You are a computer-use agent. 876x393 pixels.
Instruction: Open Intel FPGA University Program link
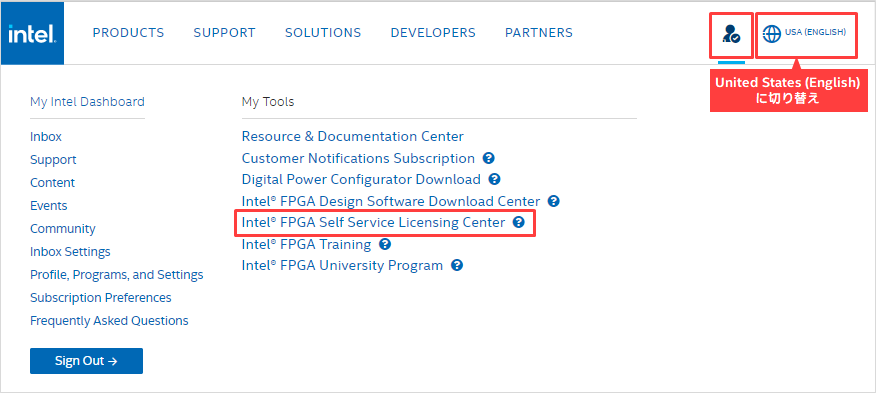pyautogui.click(x=342, y=266)
